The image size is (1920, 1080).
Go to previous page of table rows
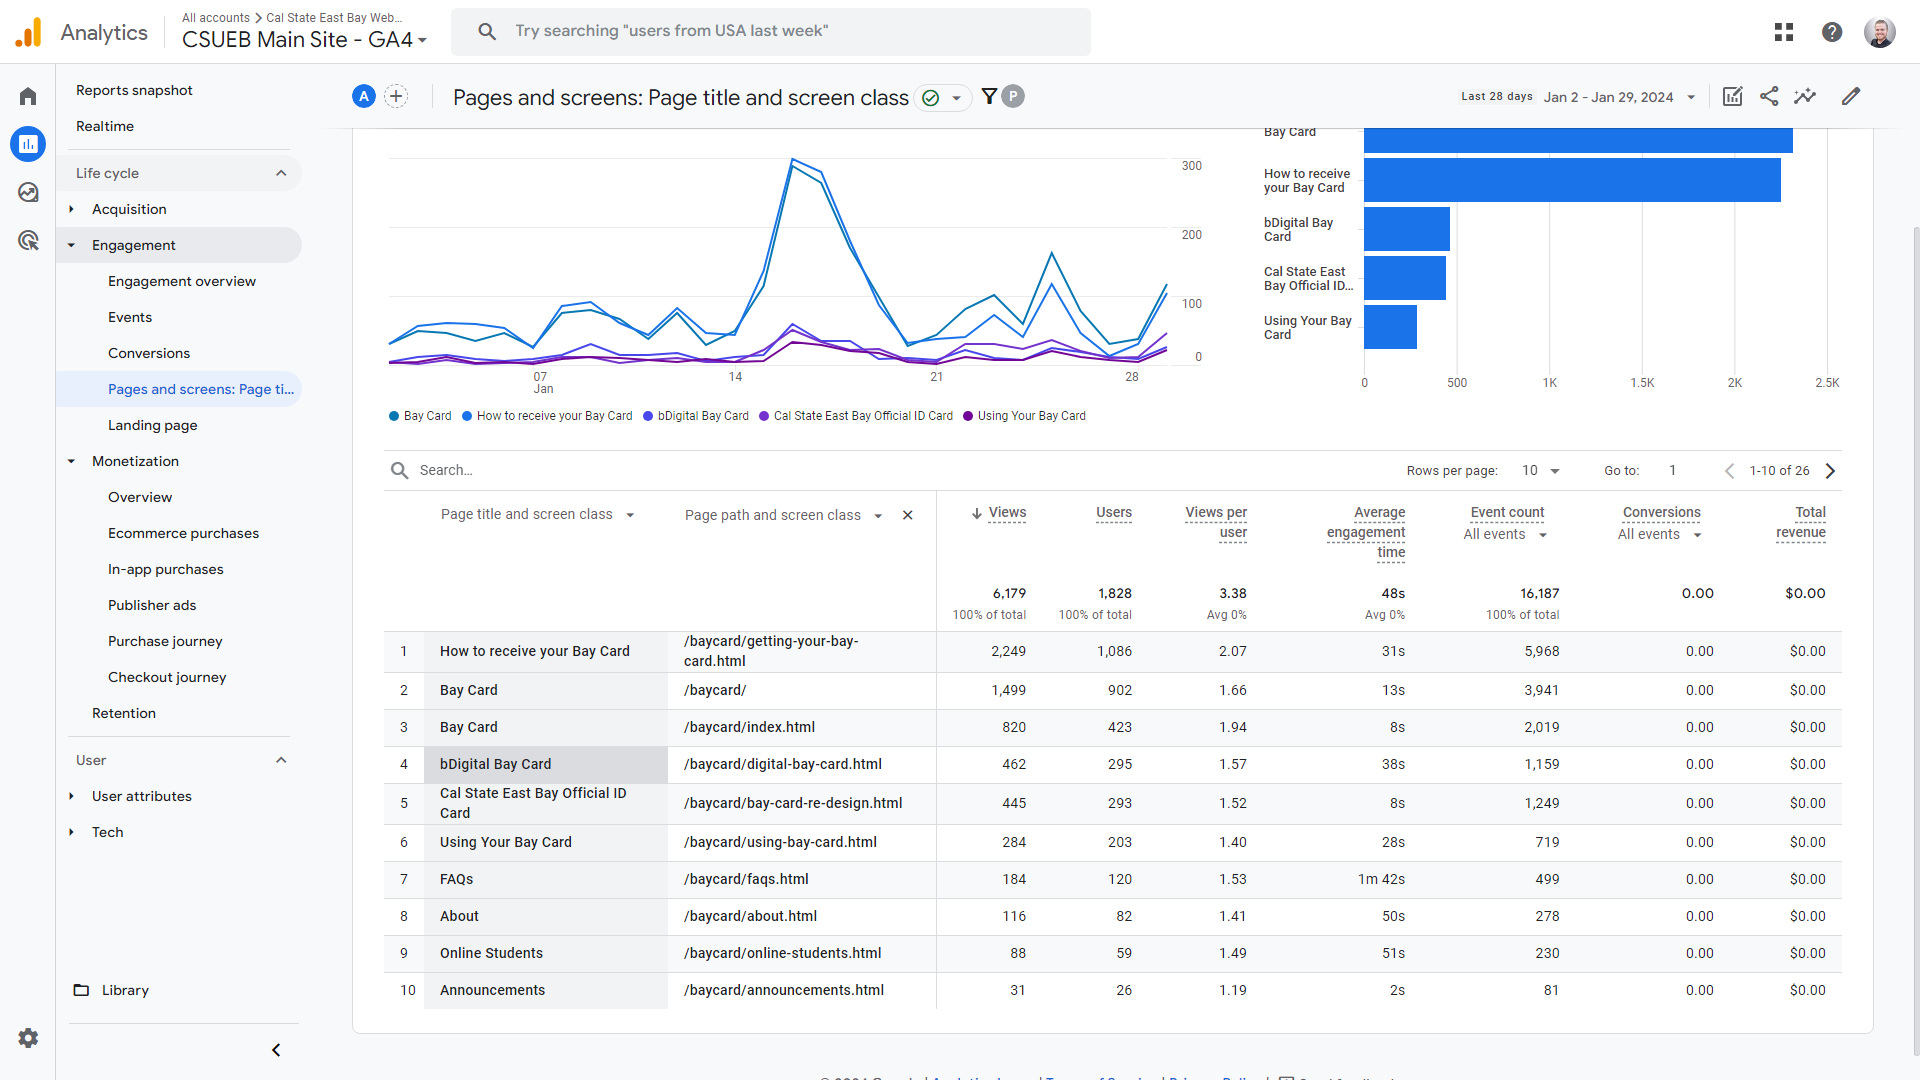pyautogui.click(x=1729, y=471)
